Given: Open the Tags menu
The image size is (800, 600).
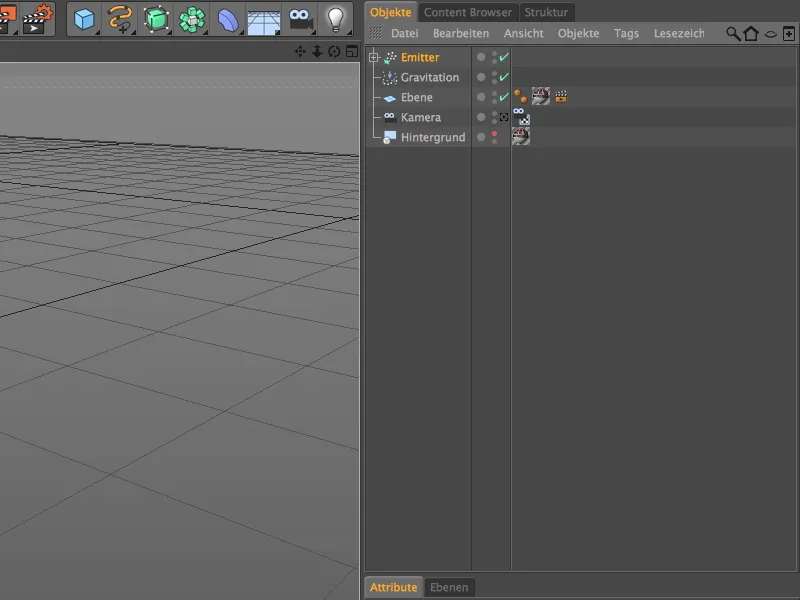Looking at the screenshot, I should coord(626,33).
